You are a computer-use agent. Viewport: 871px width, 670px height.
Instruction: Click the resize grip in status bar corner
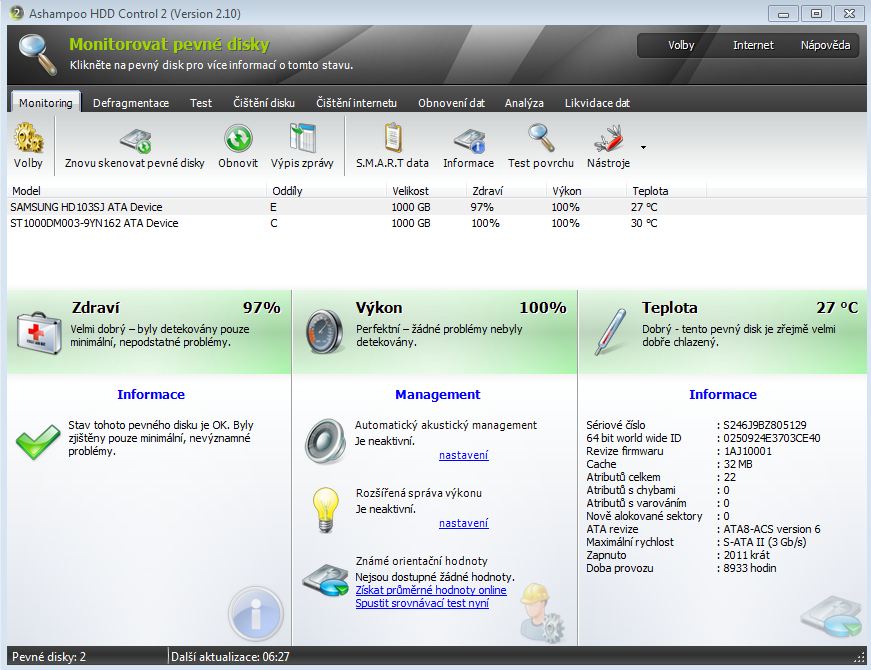[x=859, y=658]
